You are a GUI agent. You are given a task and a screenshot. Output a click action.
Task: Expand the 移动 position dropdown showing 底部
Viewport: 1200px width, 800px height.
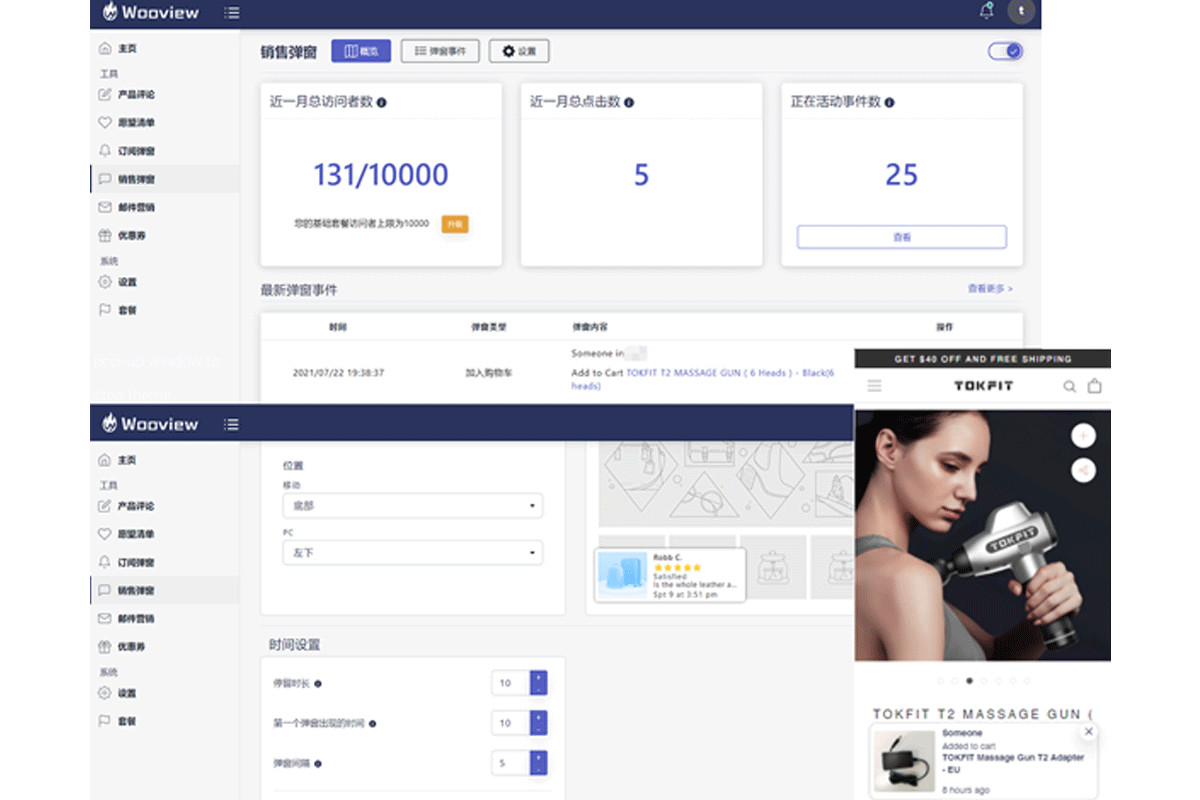(x=412, y=506)
